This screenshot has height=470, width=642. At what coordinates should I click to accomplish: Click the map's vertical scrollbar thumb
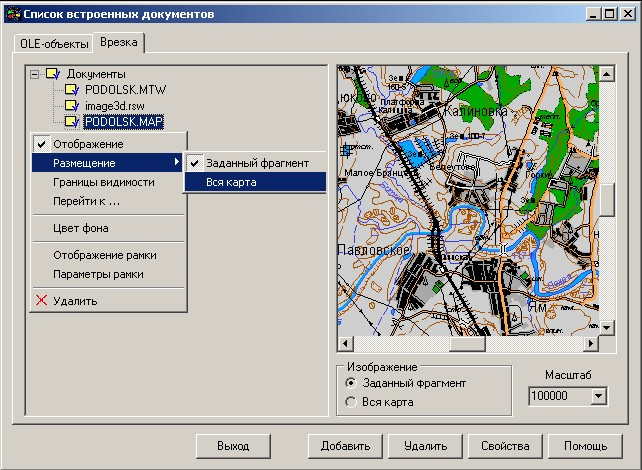(607, 199)
